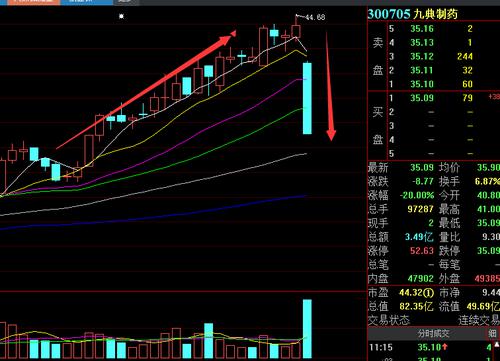Click the red upward trend arrow annotation
The image size is (500, 361).
147,89
